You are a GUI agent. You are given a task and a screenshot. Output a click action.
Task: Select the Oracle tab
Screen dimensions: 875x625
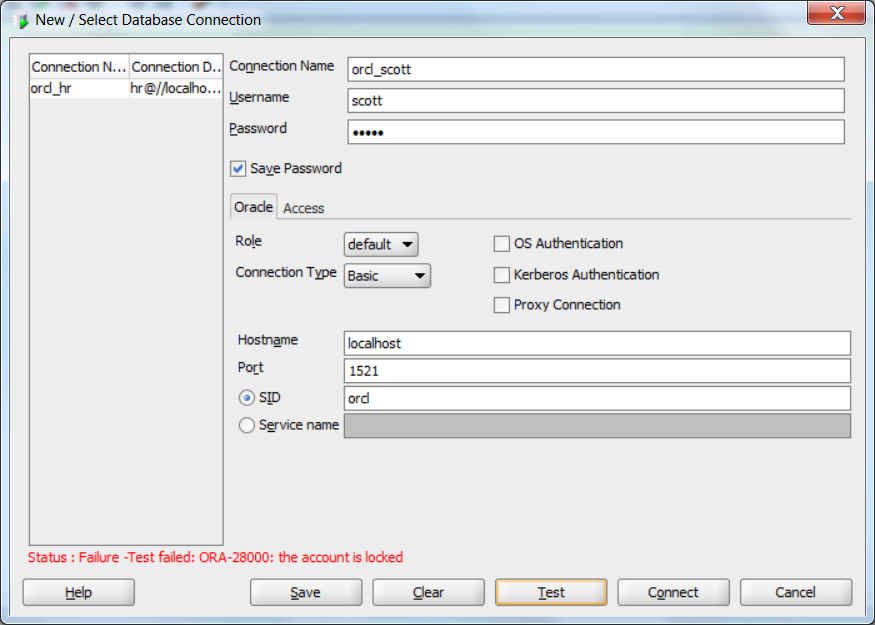tap(253, 206)
